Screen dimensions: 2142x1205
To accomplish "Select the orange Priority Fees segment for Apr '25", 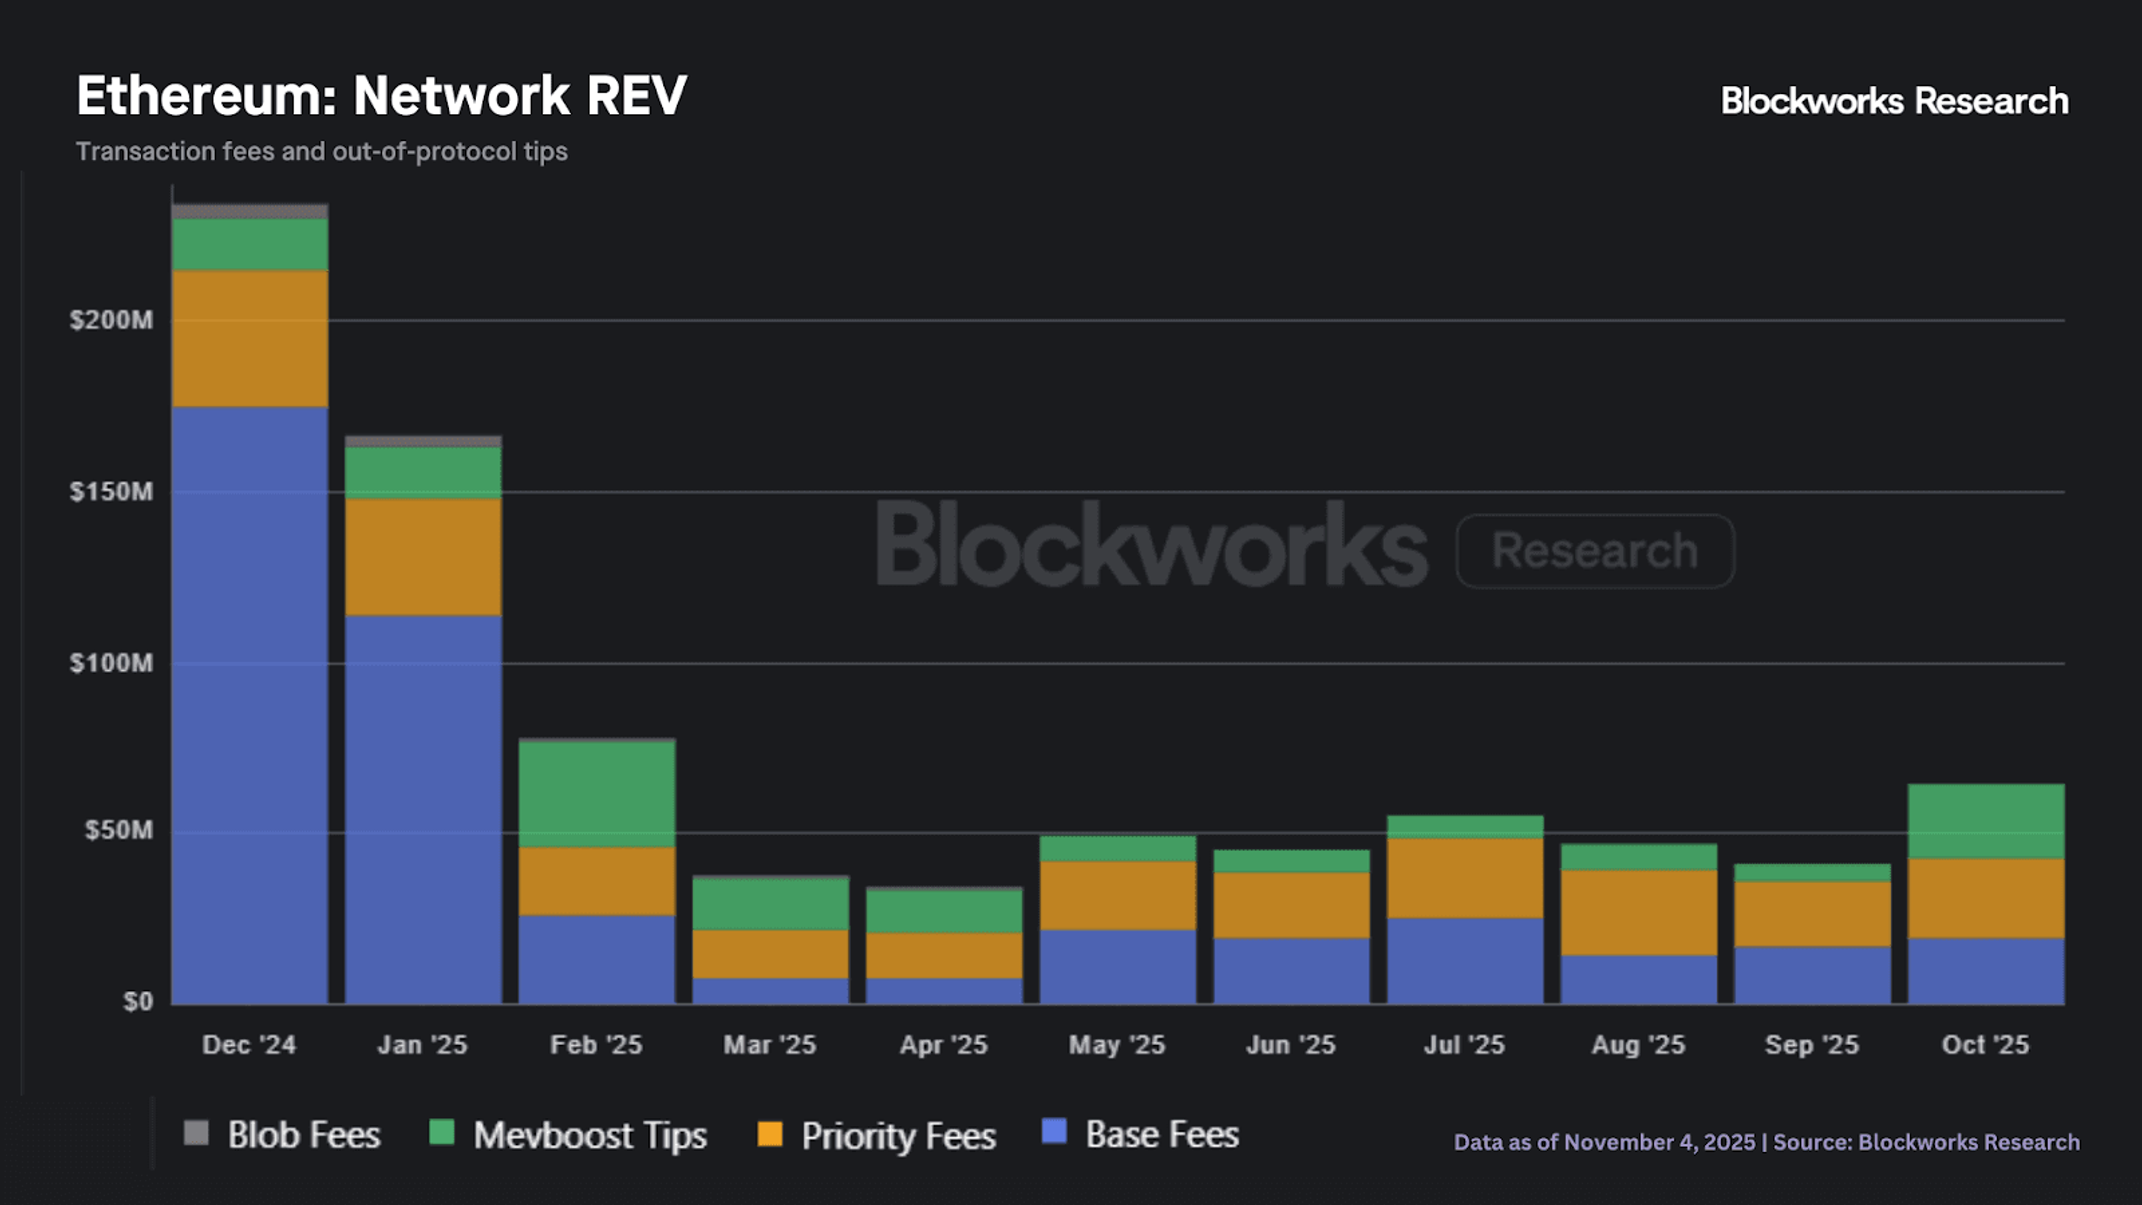I will click(944, 956).
